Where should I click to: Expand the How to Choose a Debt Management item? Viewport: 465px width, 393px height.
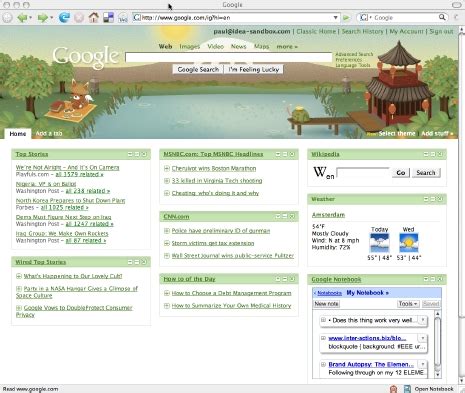click(x=167, y=293)
